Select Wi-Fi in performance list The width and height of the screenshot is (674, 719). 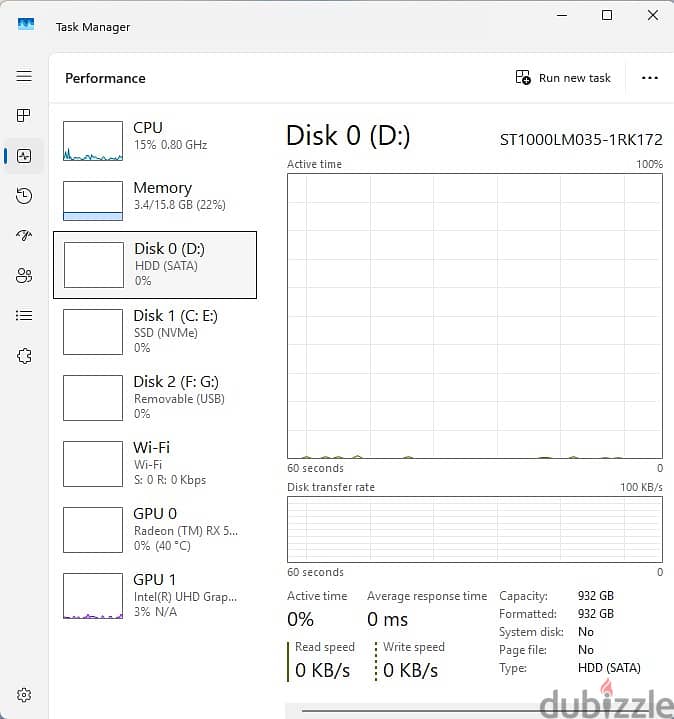click(155, 464)
